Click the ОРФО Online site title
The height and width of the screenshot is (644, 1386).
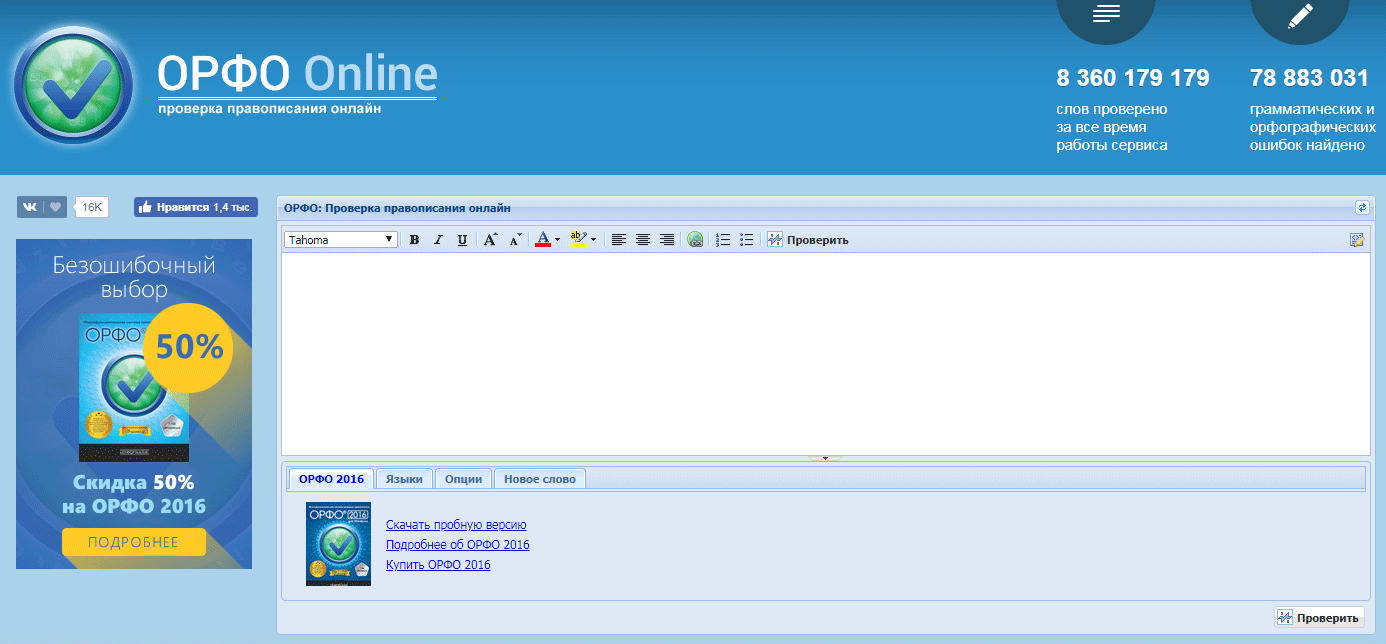click(x=297, y=73)
